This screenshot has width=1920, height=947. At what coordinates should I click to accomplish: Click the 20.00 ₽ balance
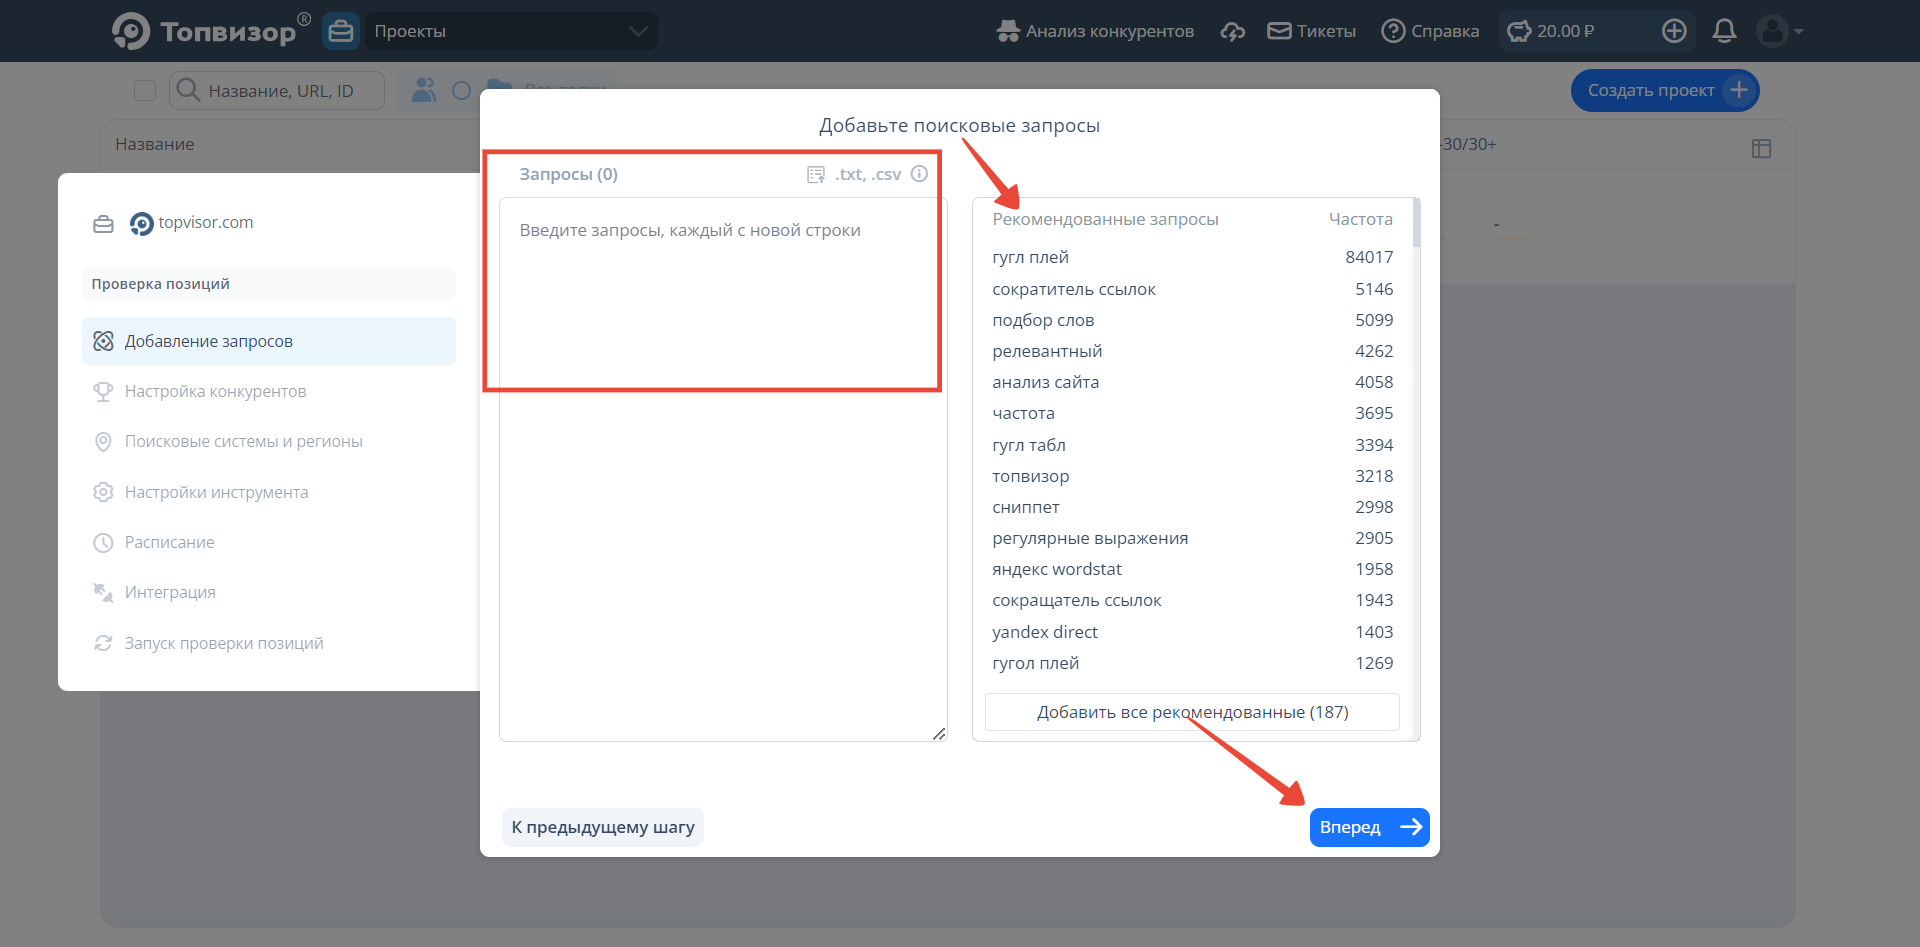tap(1552, 31)
